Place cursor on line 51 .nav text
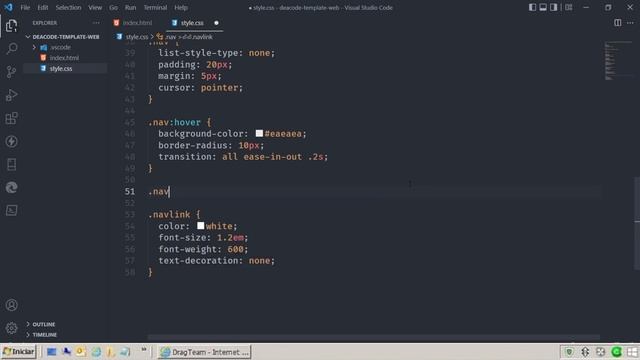 (158, 191)
